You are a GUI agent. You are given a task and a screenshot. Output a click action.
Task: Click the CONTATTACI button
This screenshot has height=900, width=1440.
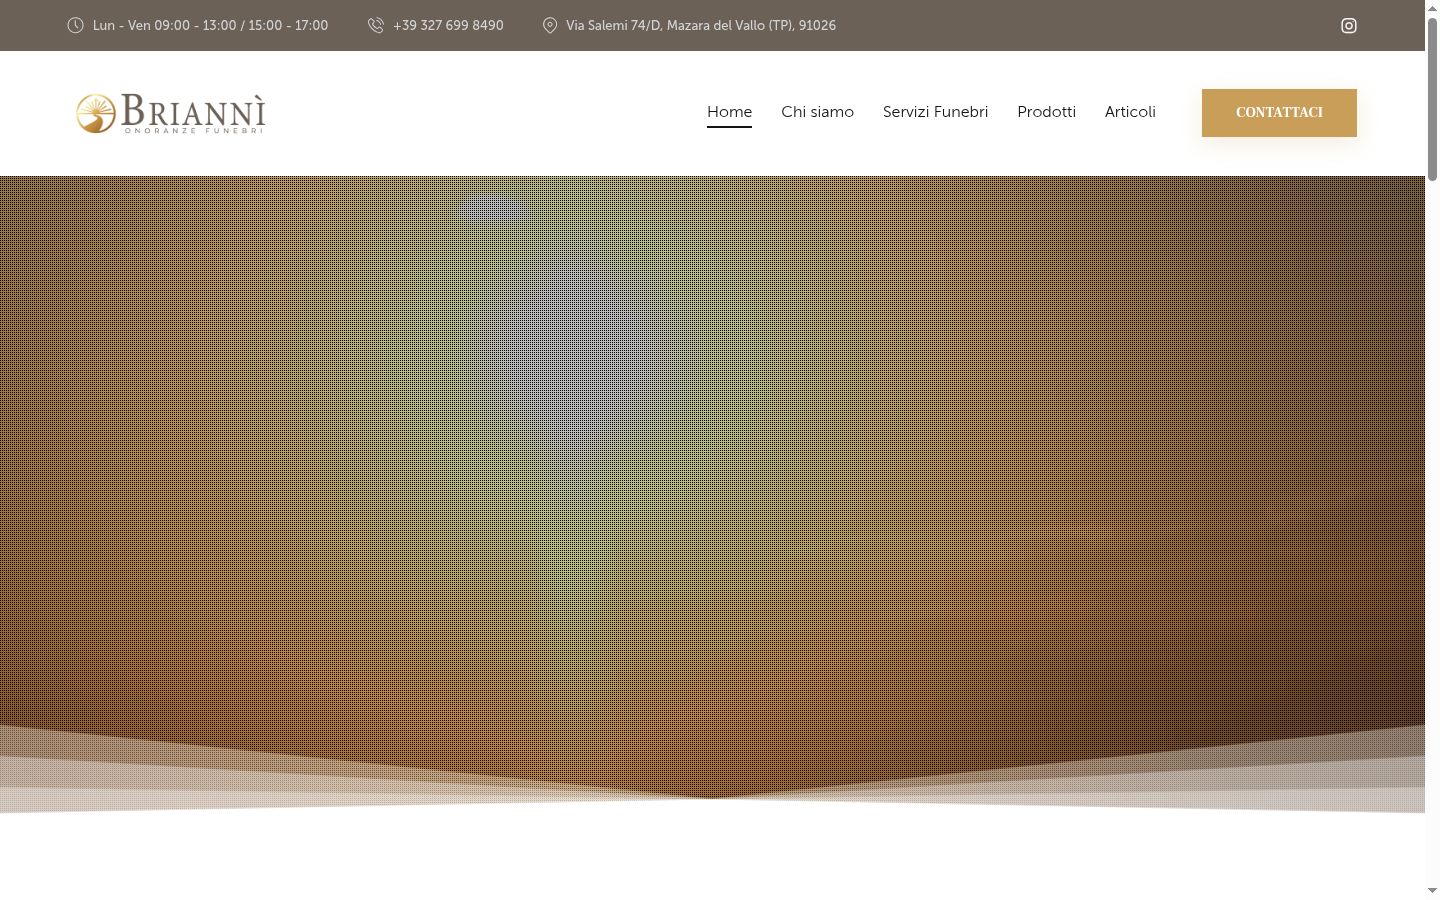1279,113
